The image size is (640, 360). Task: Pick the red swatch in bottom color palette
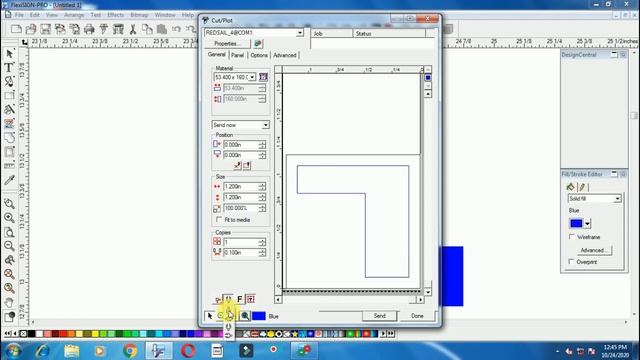pos(63,334)
